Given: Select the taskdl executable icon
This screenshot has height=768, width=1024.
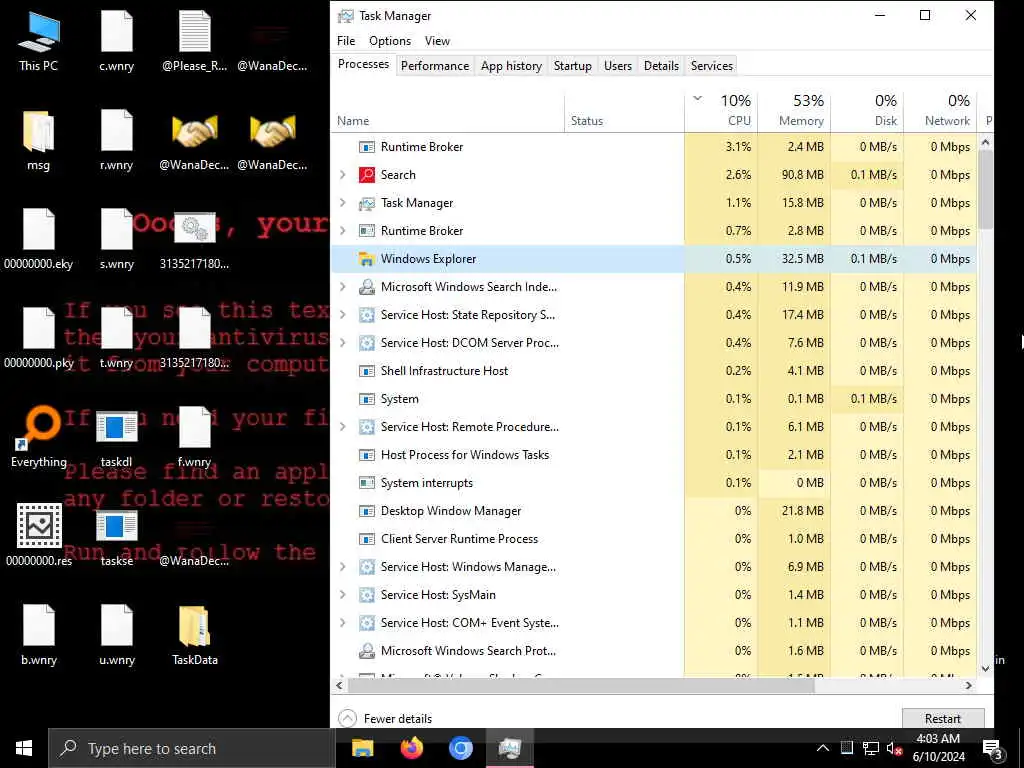Looking at the screenshot, I should pyautogui.click(x=116, y=437).
